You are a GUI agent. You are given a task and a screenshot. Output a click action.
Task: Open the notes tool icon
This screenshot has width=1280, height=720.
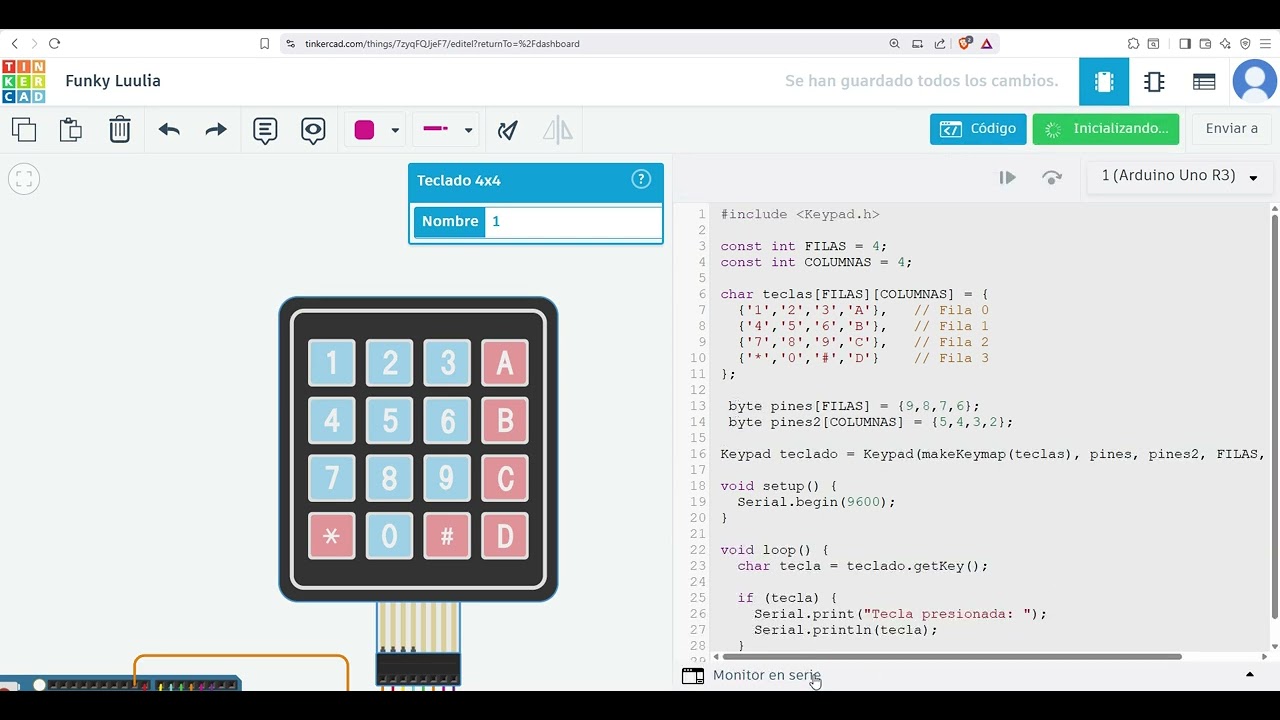tap(265, 130)
